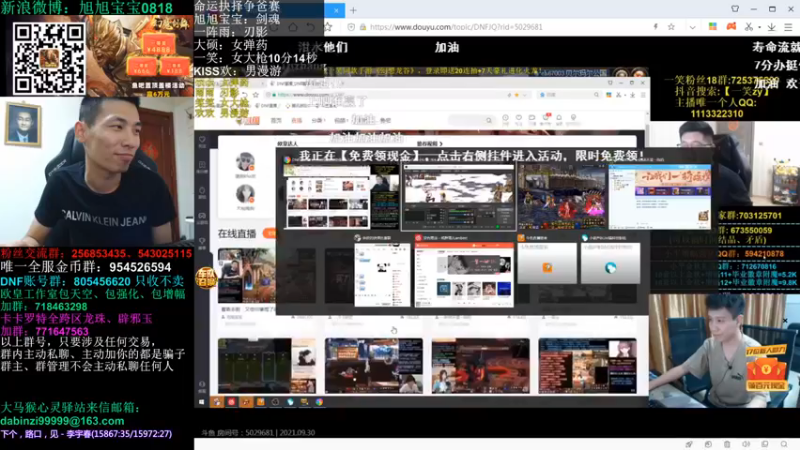
Task: Open first stream thumbnail in bottom row
Action: (x=267, y=366)
